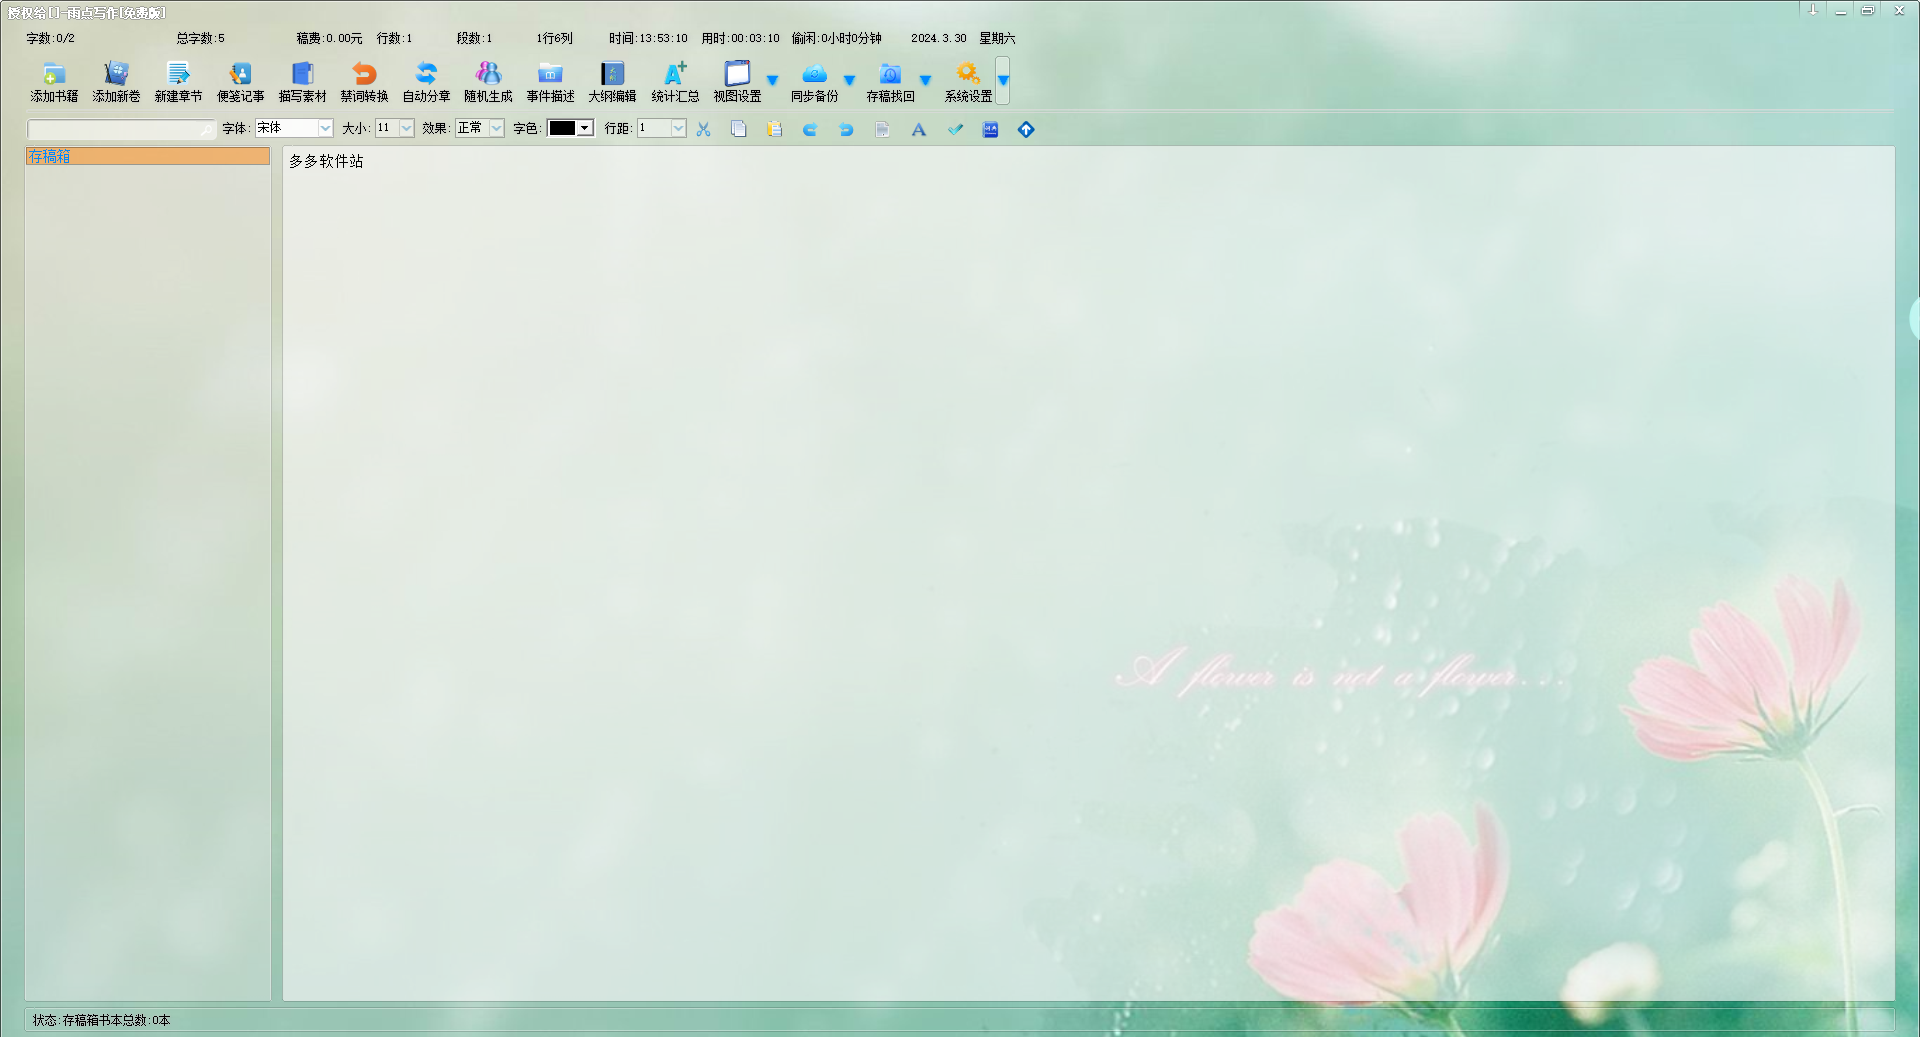
Task: Expand the arrow beside 同步备份
Action: (849, 80)
